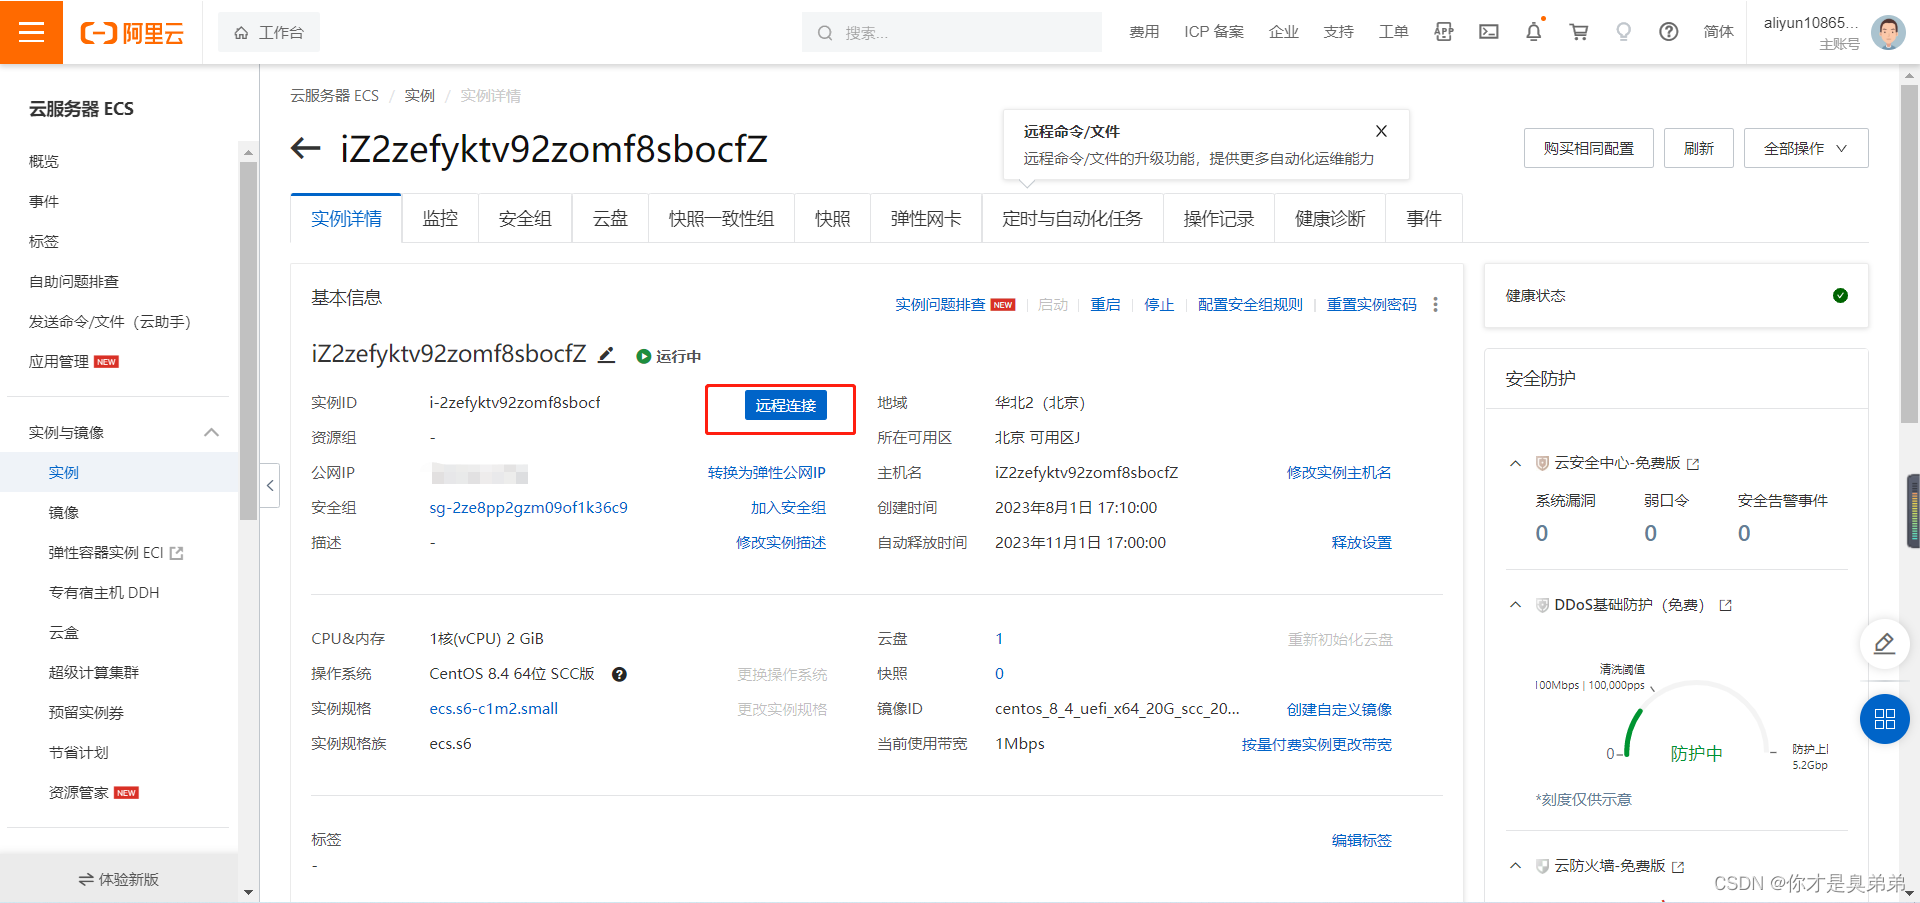Collapse DDoS基础防护 section
The height and width of the screenshot is (903, 1920).
[1516, 605]
